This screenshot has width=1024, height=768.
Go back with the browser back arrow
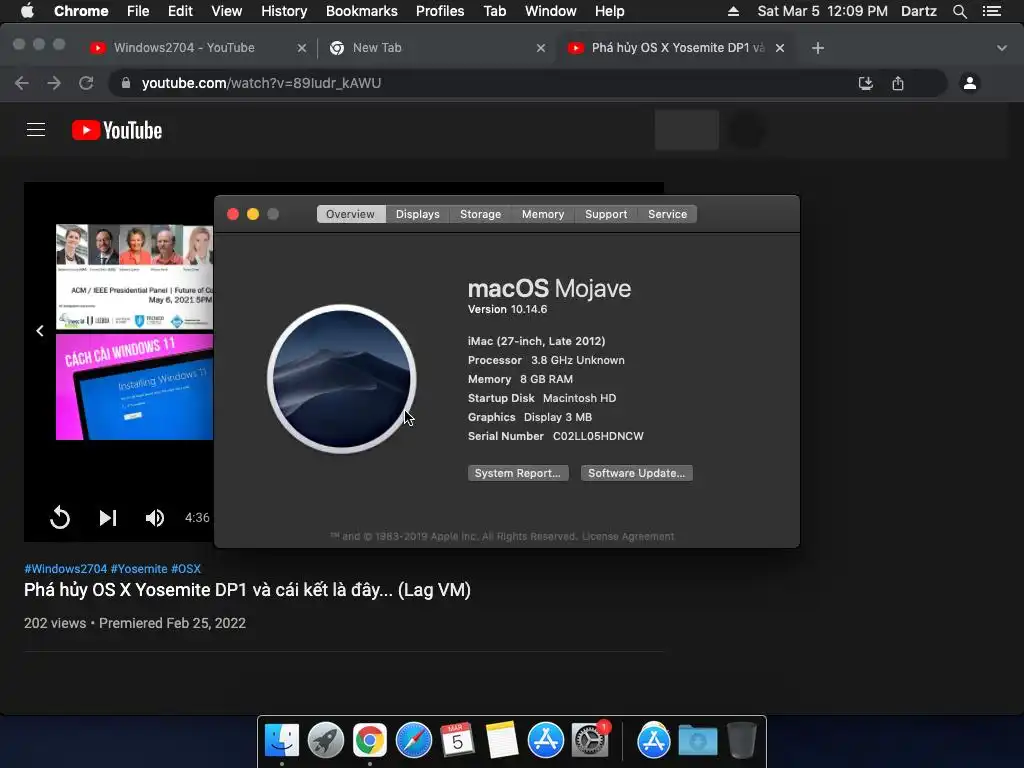22,83
